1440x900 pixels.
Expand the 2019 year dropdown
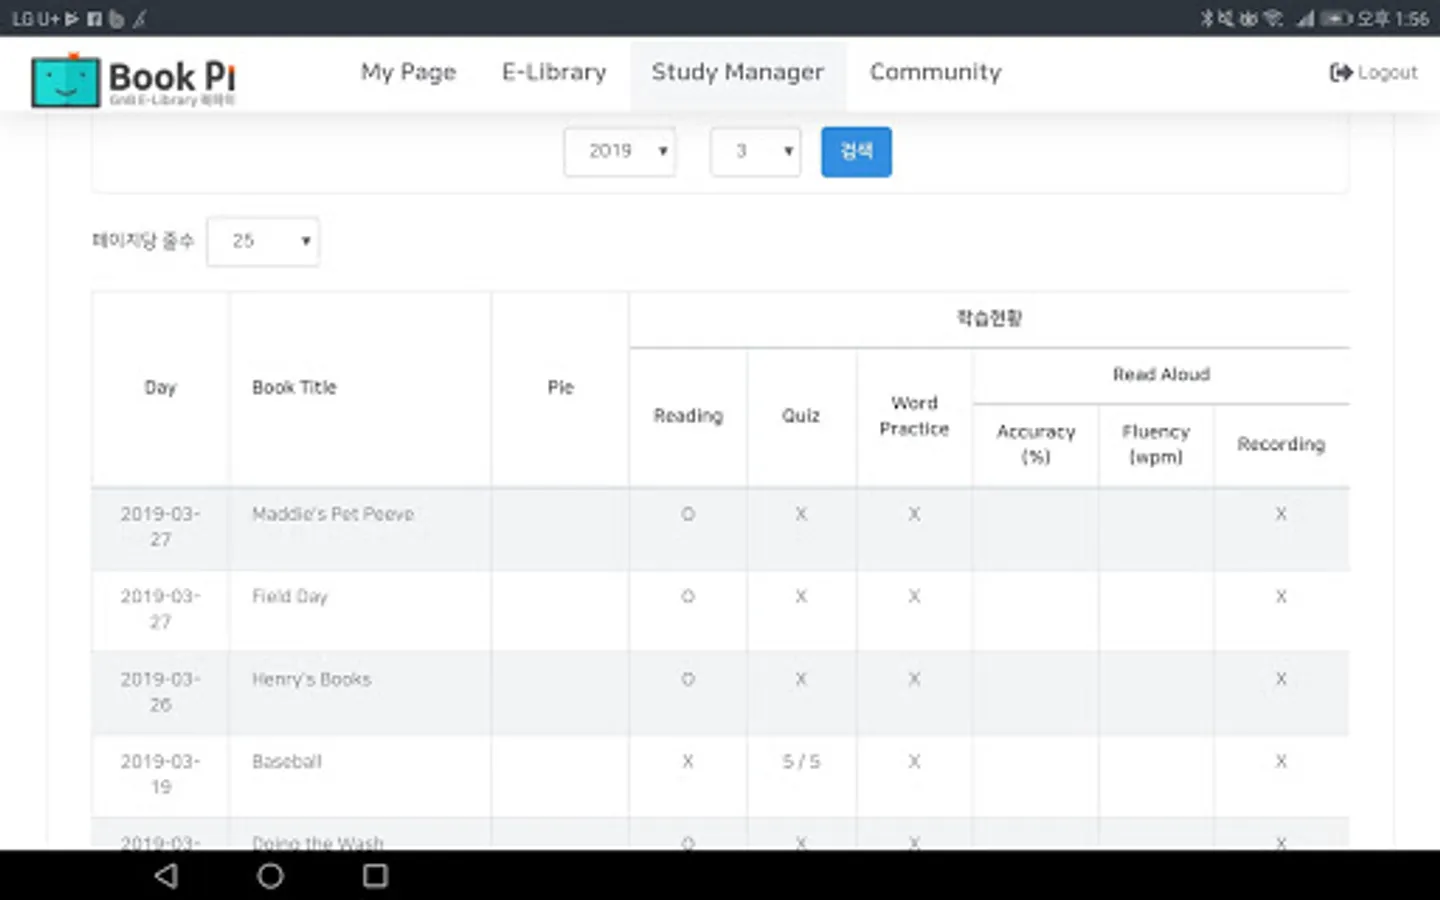(620, 152)
